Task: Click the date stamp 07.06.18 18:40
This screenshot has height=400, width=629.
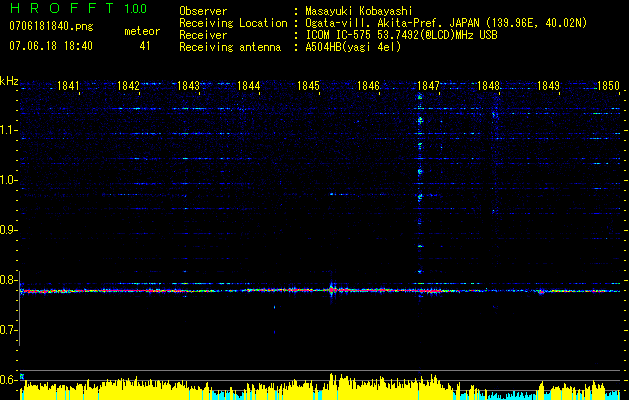Action: tap(51, 46)
